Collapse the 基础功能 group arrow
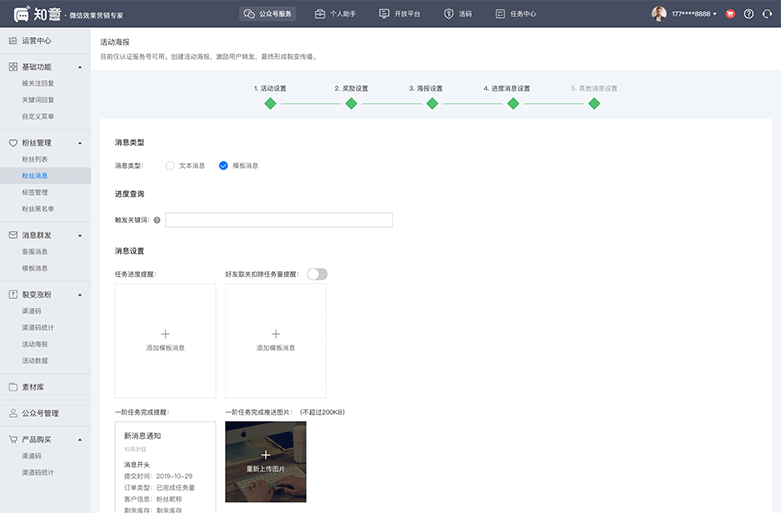Screen dimensions: 781x513 [x=80, y=67]
